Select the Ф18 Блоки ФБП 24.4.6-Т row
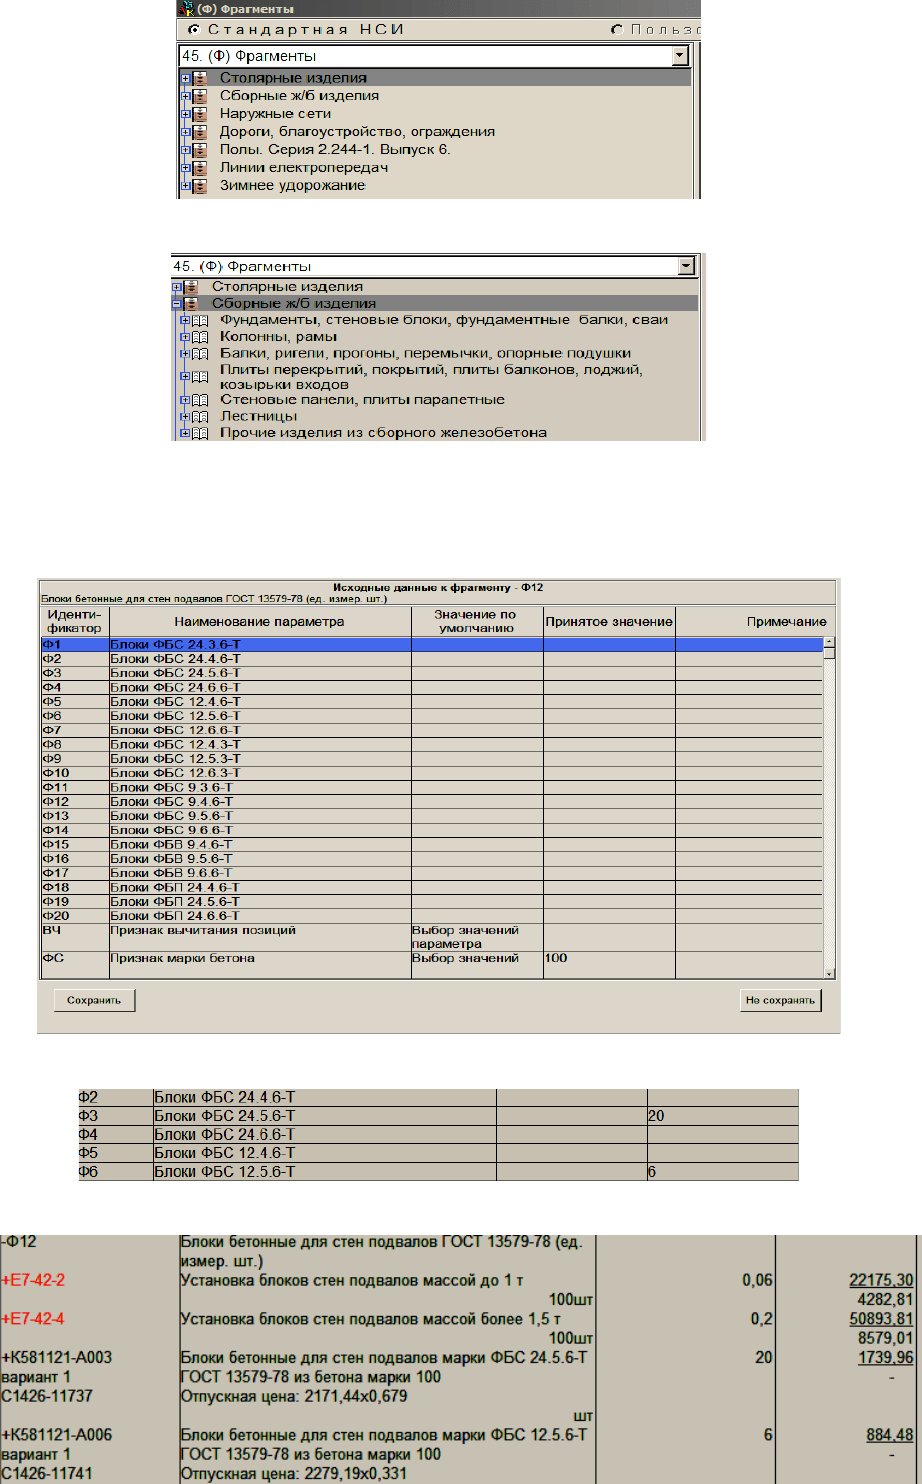The image size is (922, 1484). pos(431,887)
